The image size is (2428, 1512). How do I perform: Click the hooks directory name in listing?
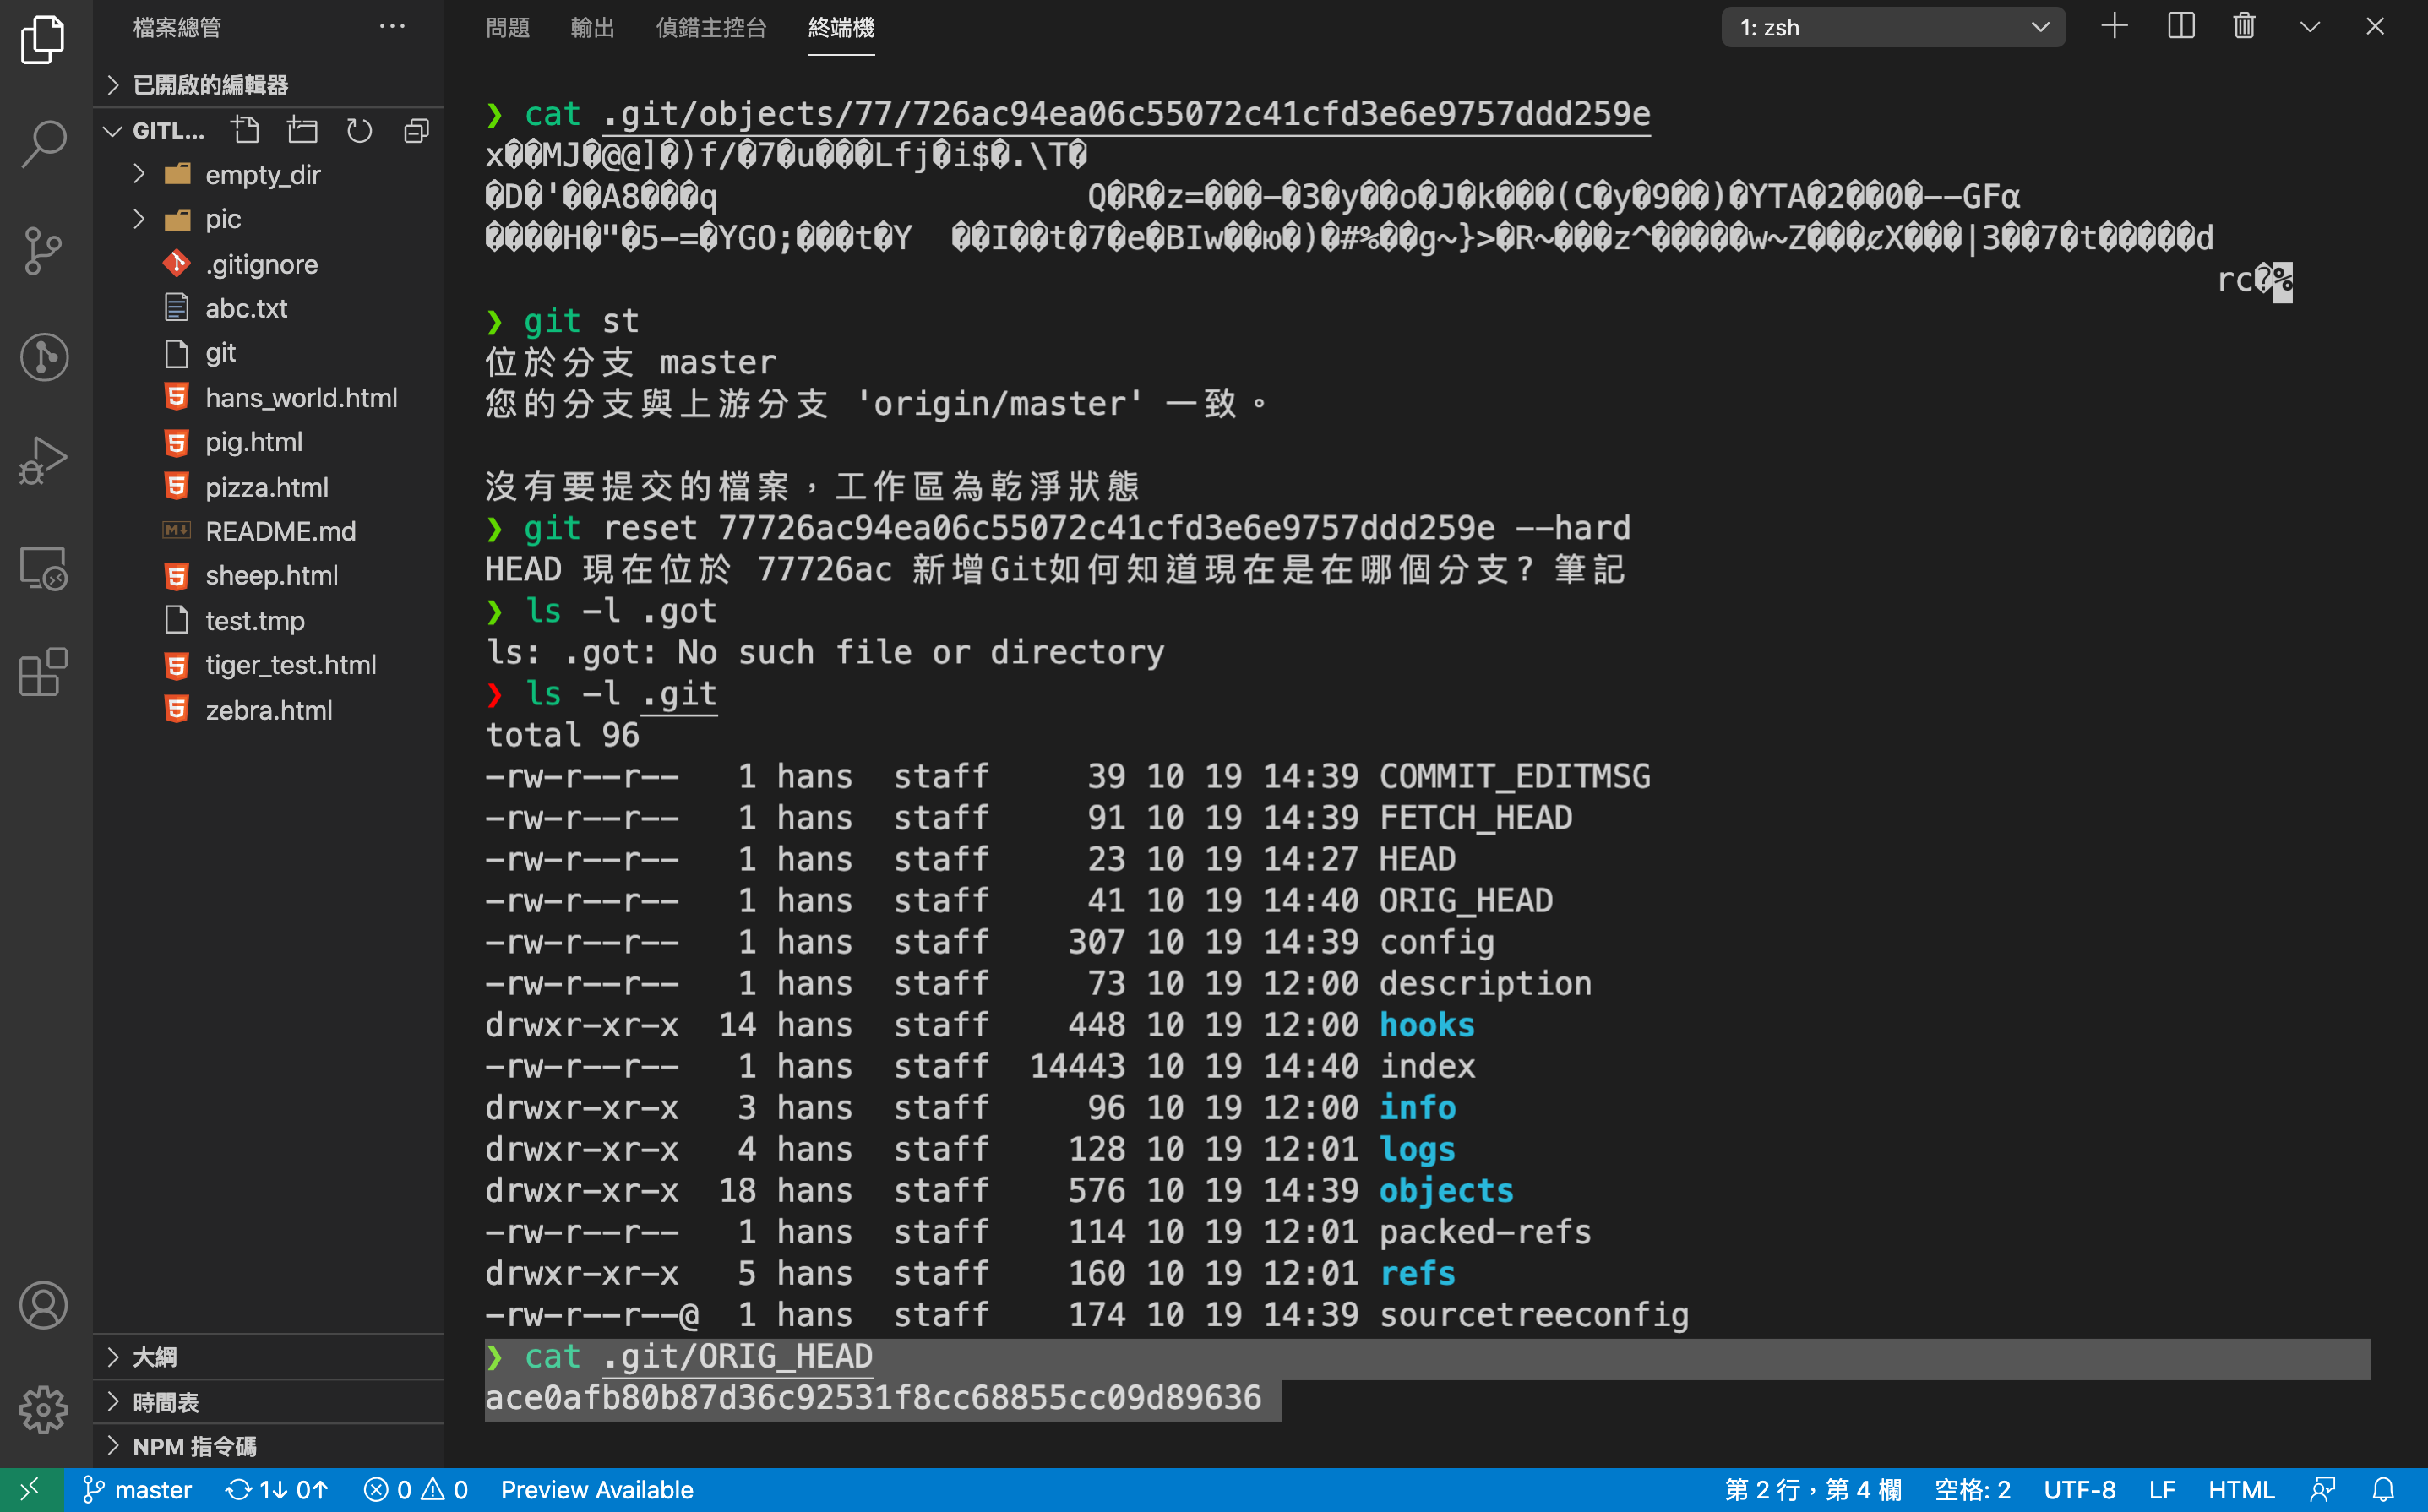click(1427, 1025)
